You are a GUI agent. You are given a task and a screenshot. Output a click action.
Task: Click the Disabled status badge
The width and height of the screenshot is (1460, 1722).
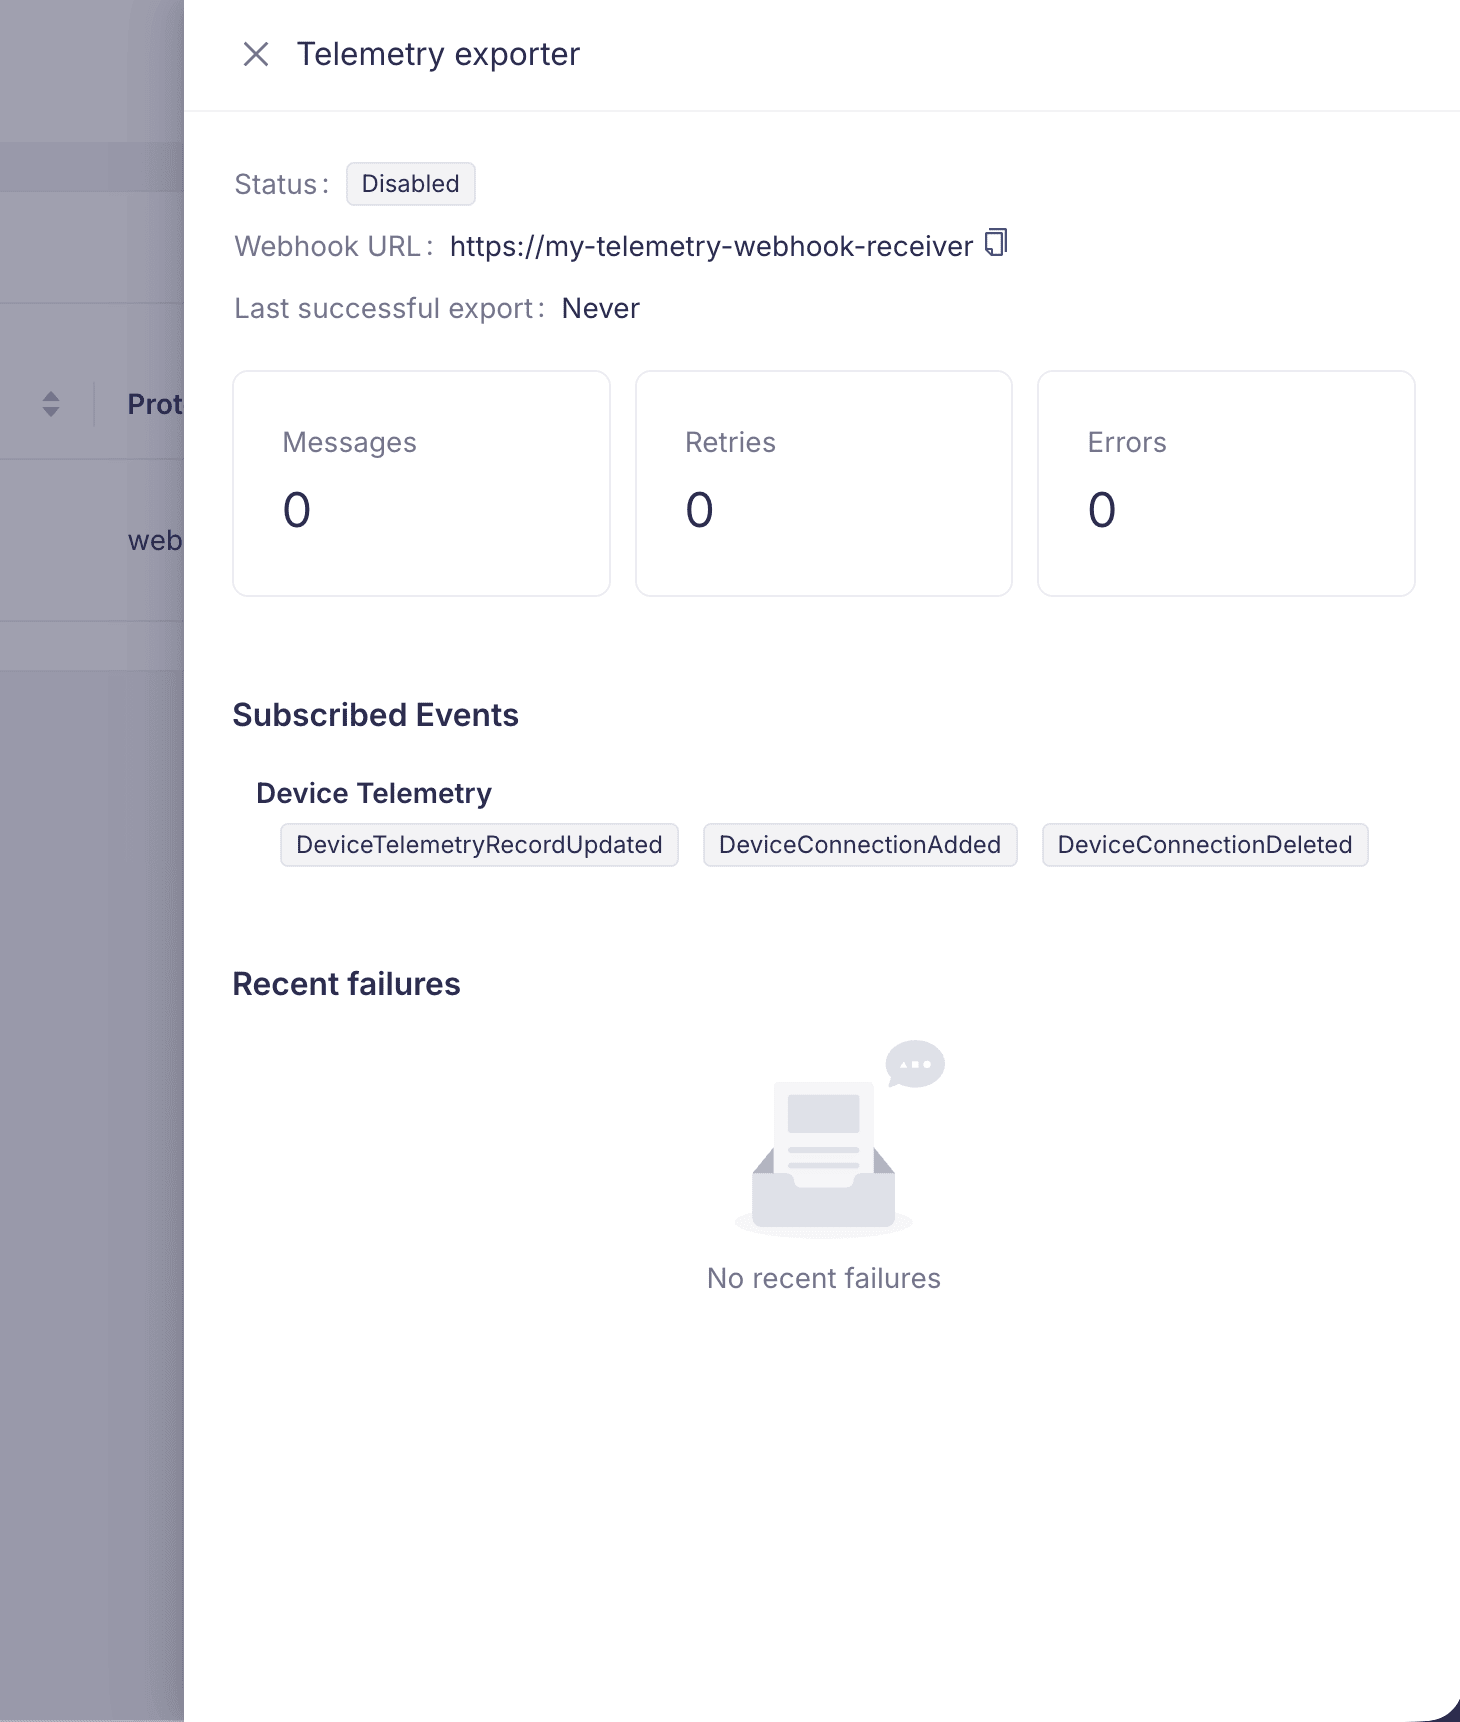(411, 184)
